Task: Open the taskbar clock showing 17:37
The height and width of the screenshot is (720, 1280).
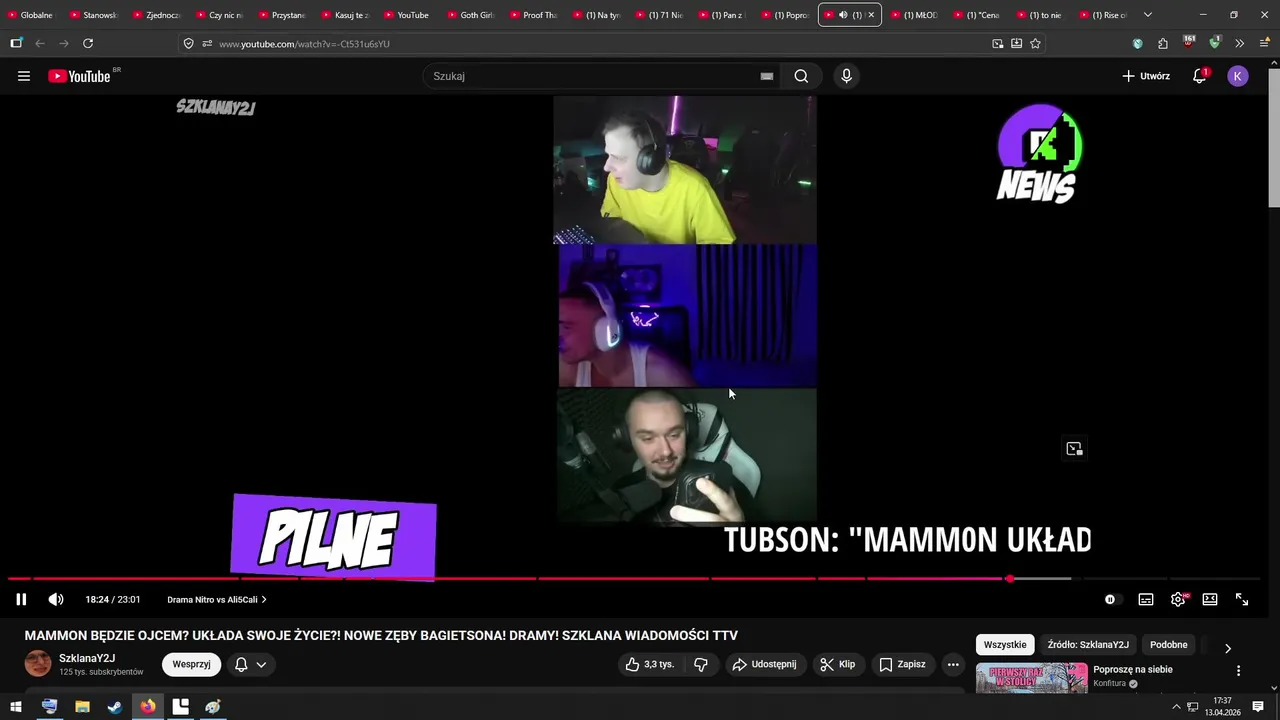Action: [1222, 707]
